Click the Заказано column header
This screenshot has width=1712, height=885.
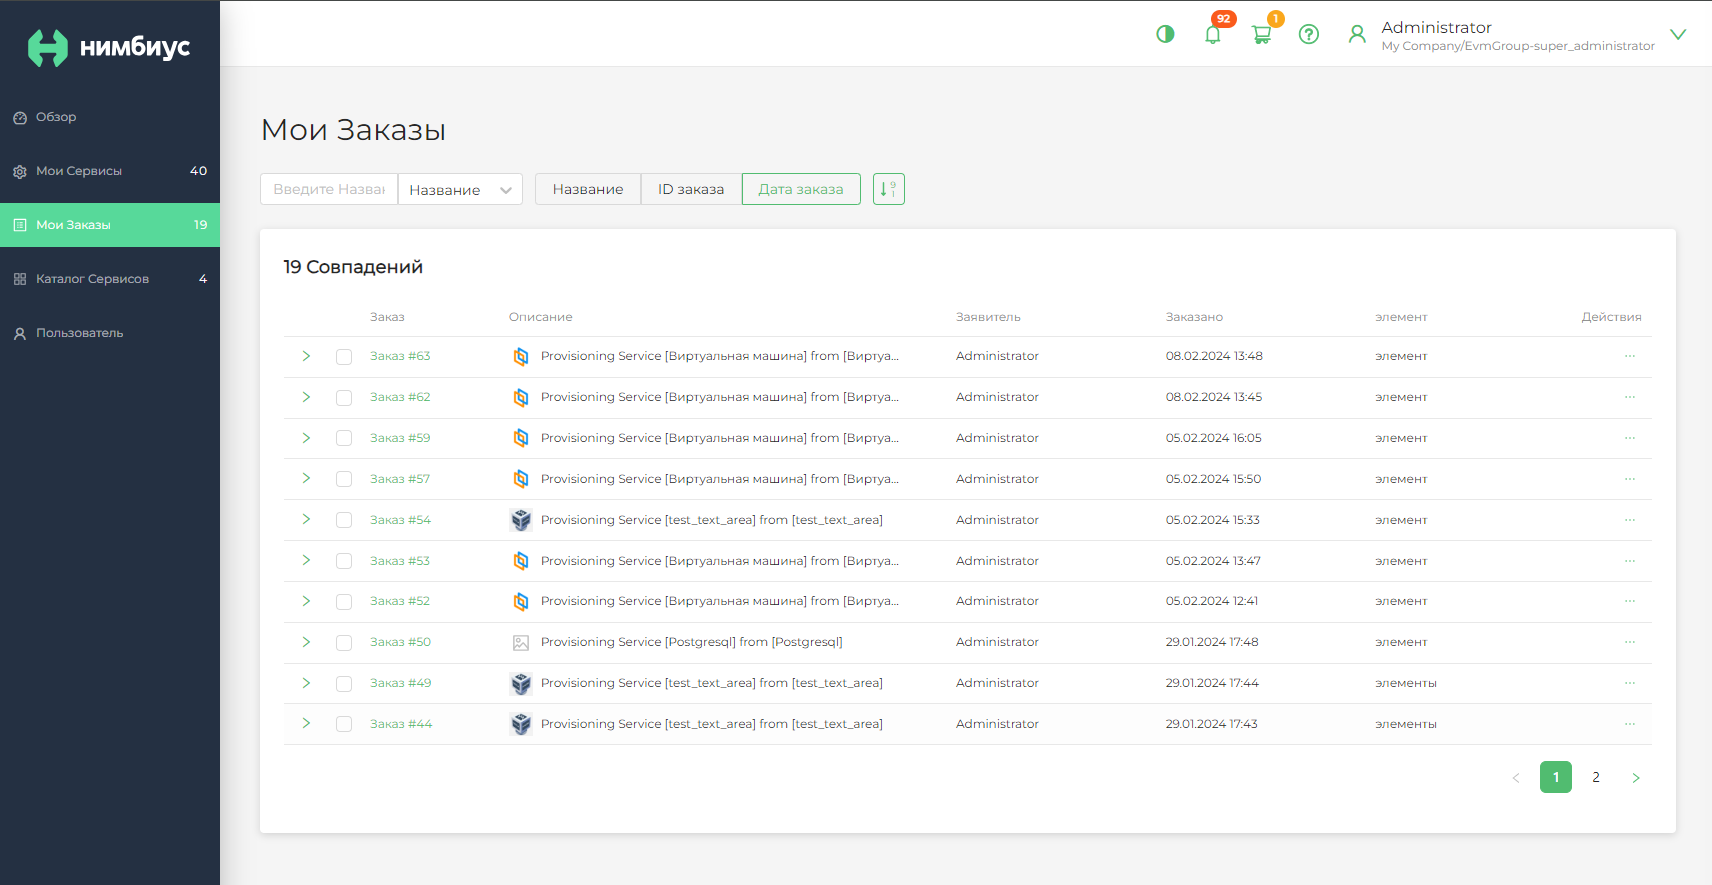[1194, 317]
